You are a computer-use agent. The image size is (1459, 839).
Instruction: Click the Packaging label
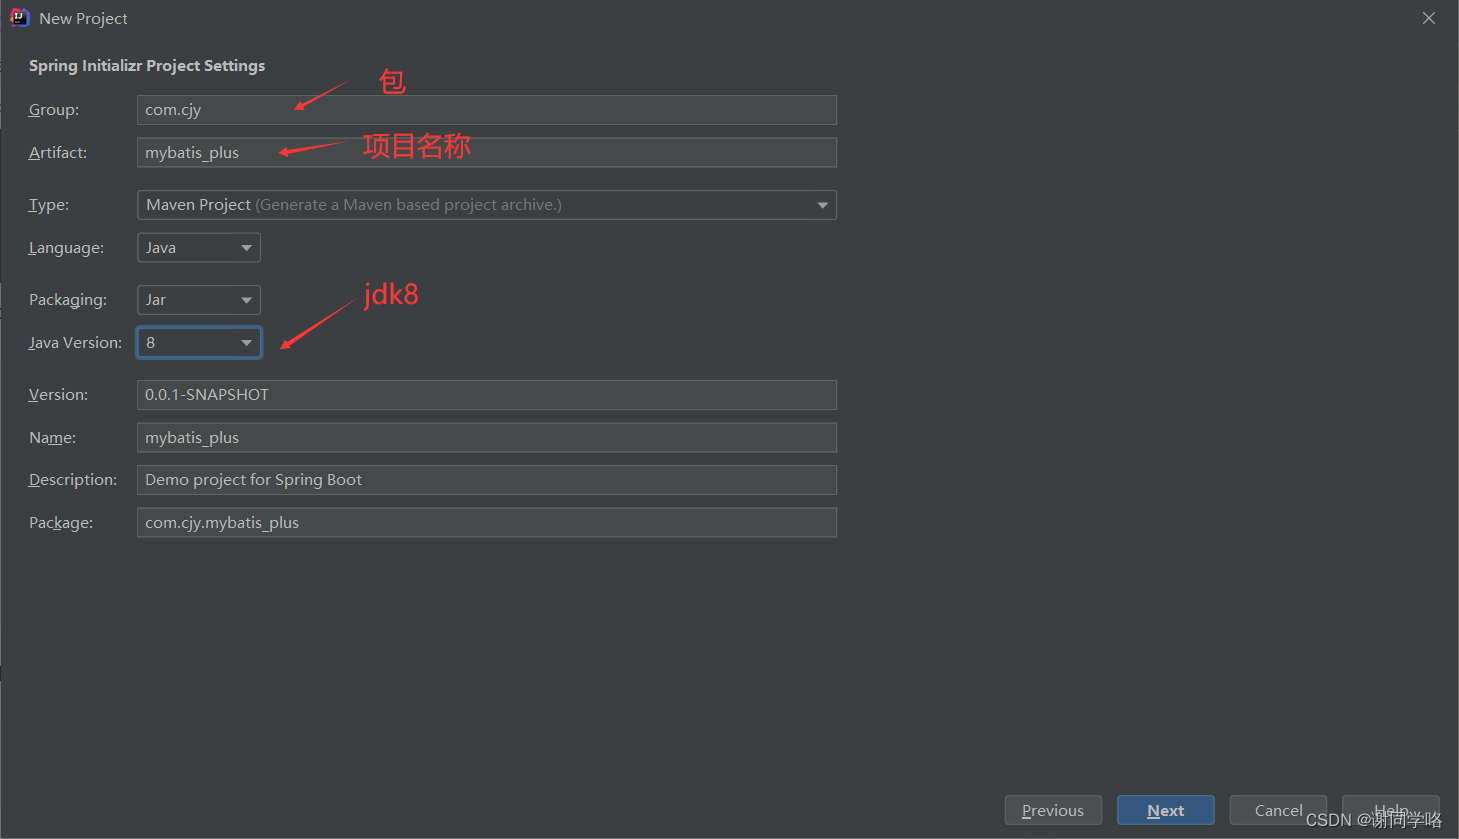[x=68, y=300]
